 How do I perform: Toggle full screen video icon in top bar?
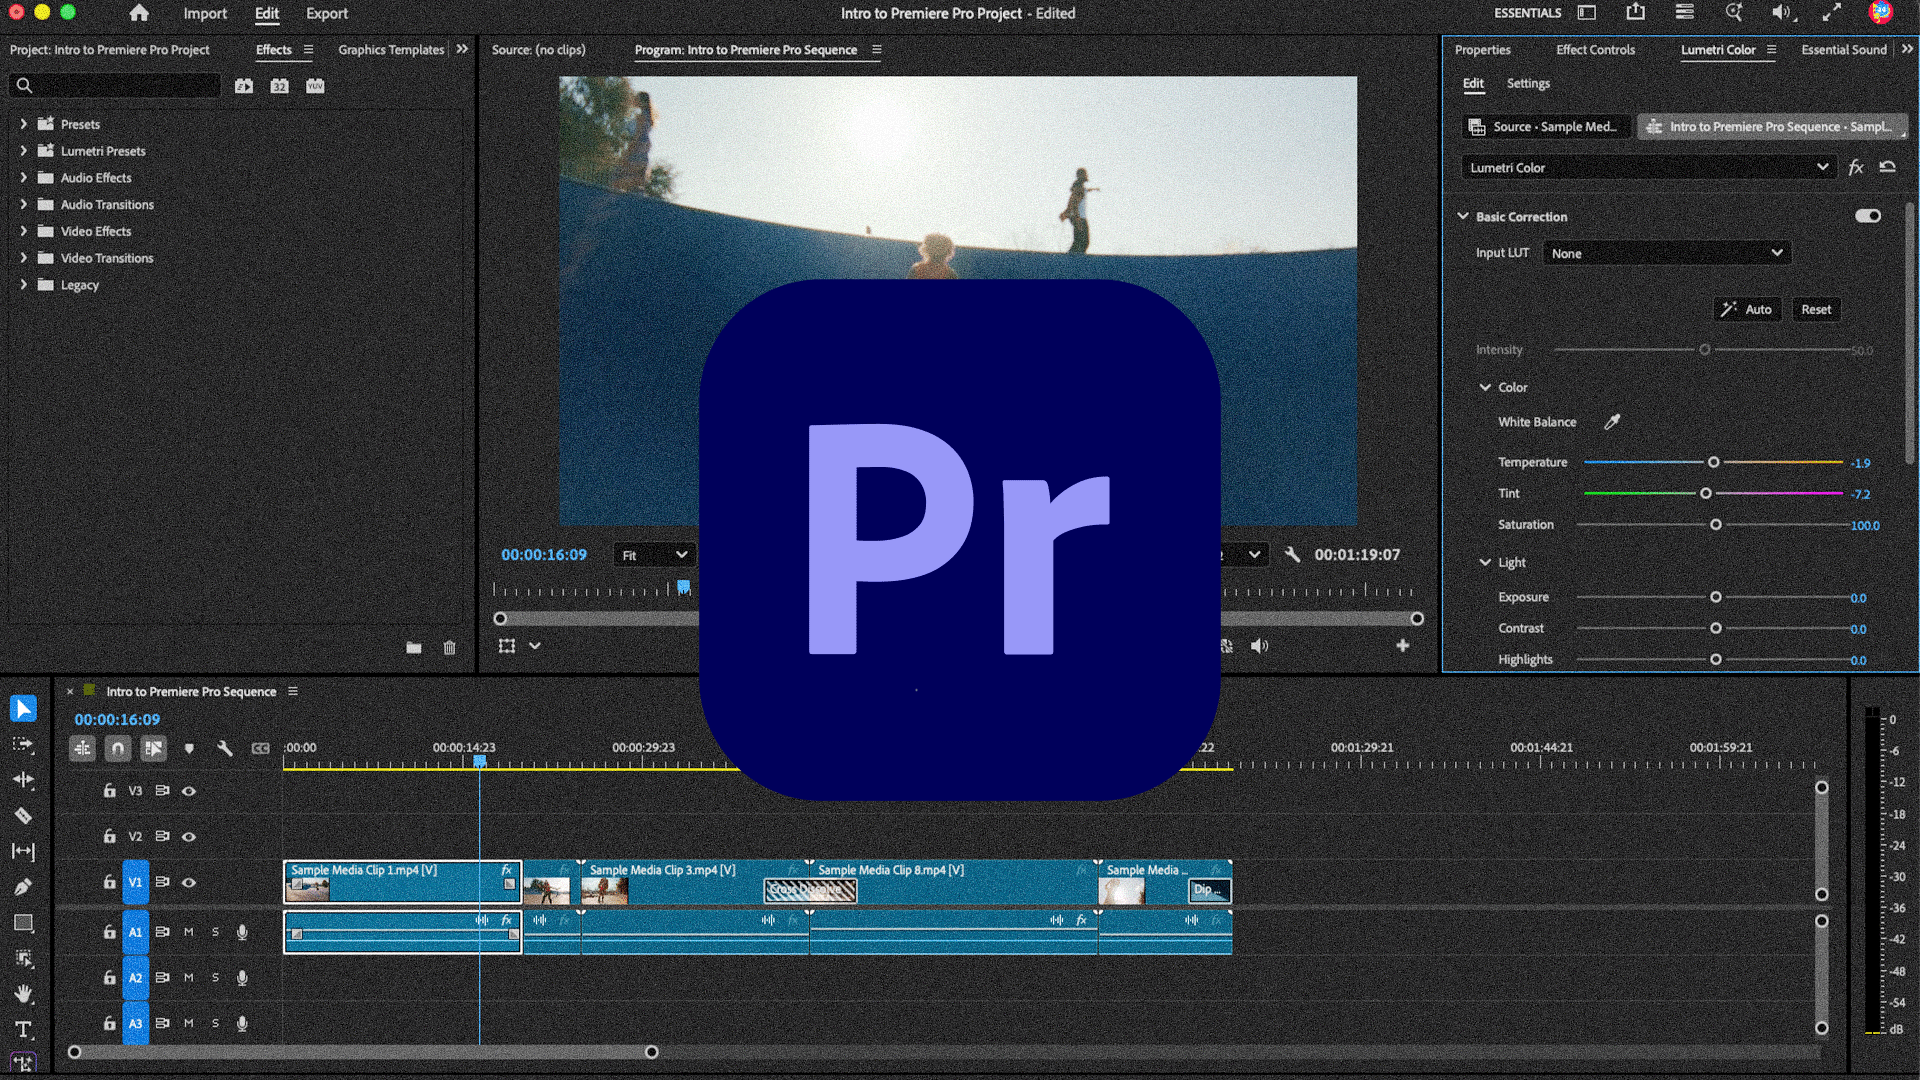coord(1832,13)
